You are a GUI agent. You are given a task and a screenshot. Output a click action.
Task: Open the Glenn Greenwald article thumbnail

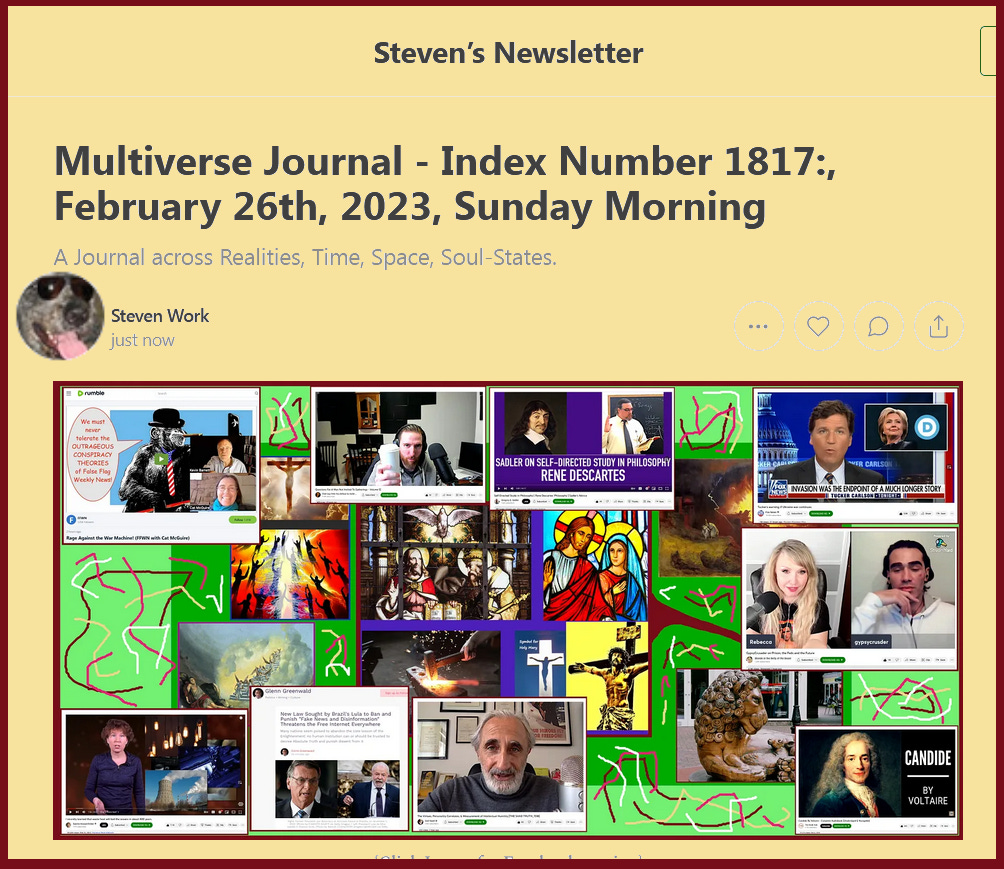coord(329,758)
